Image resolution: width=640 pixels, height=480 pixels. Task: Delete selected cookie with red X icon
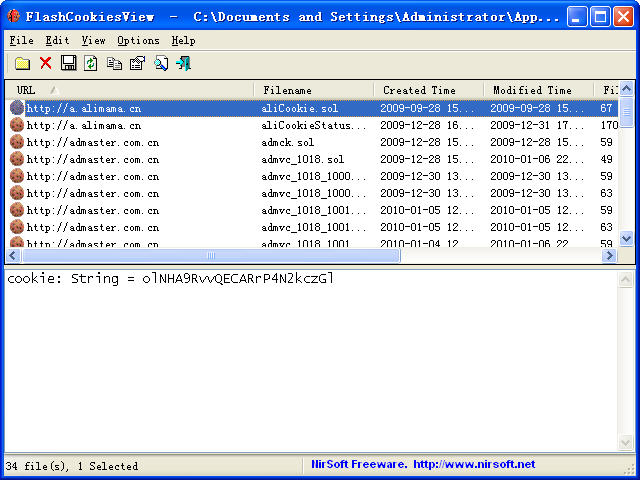(x=45, y=63)
